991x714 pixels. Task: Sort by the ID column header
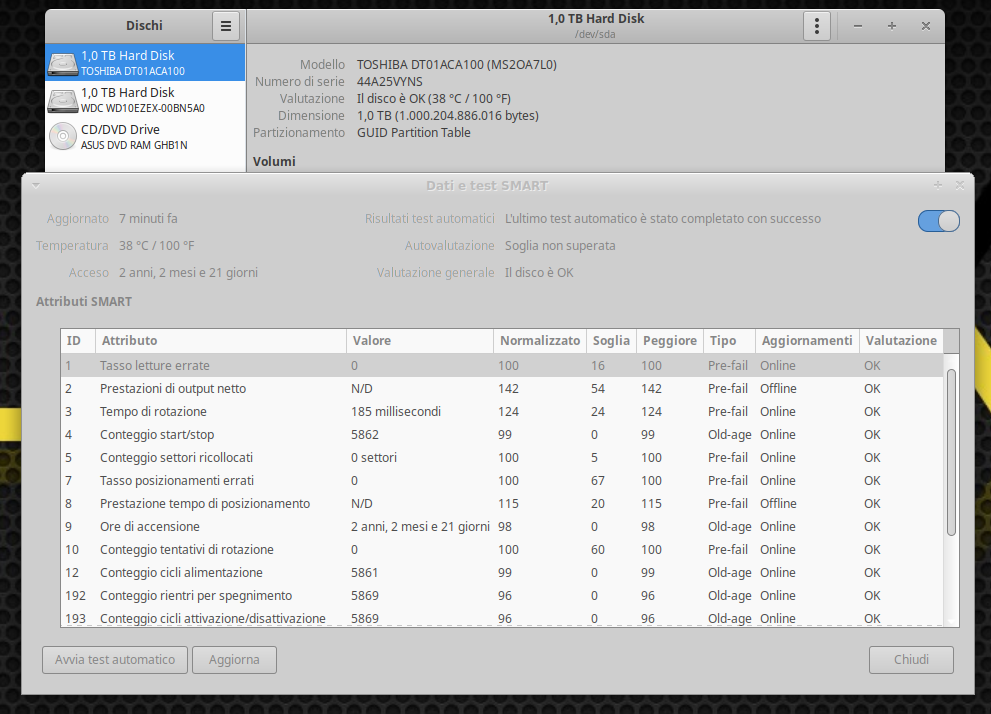pyautogui.click(x=78, y=341)
